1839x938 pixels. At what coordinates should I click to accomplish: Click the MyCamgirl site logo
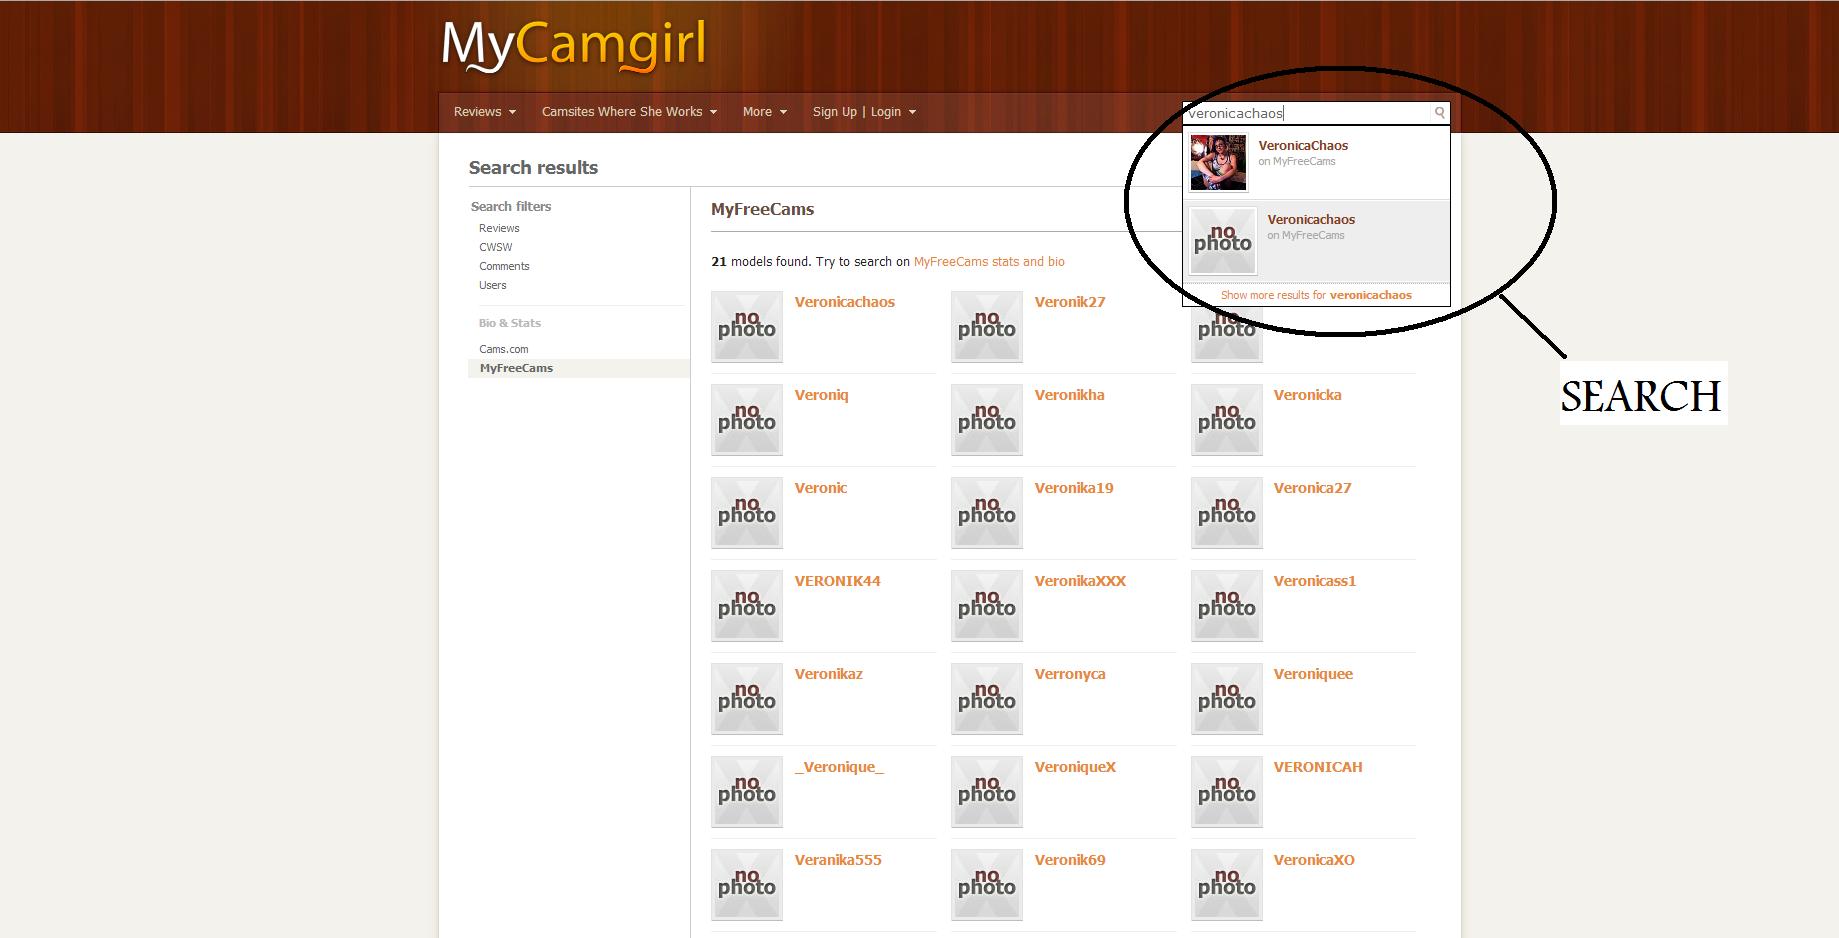[x=574, y=46]
